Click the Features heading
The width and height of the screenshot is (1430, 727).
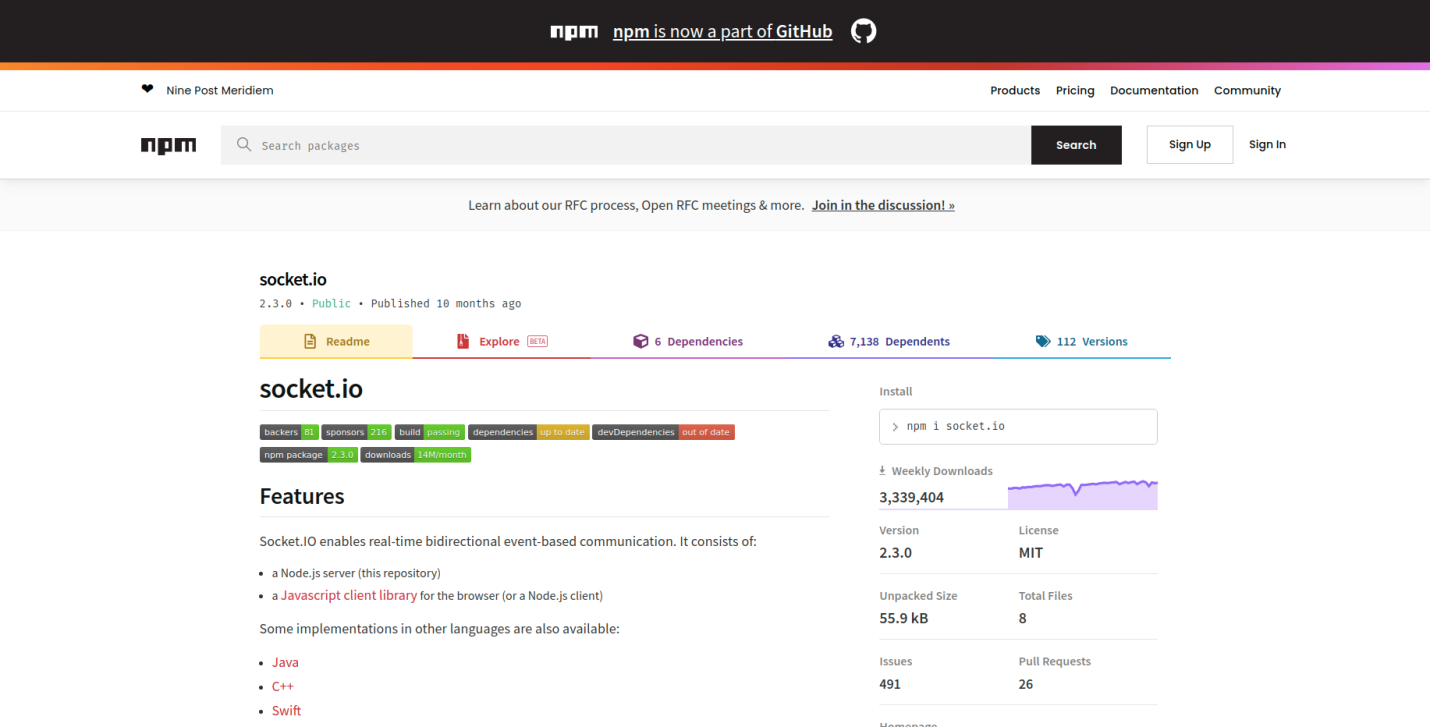[302, 496]
